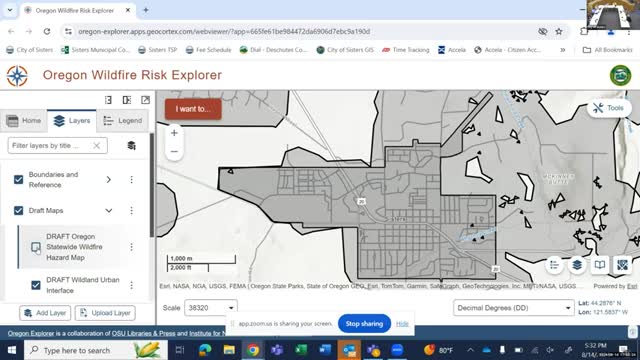
Task: Open a new Chrome tab
Action: (146, 10)
